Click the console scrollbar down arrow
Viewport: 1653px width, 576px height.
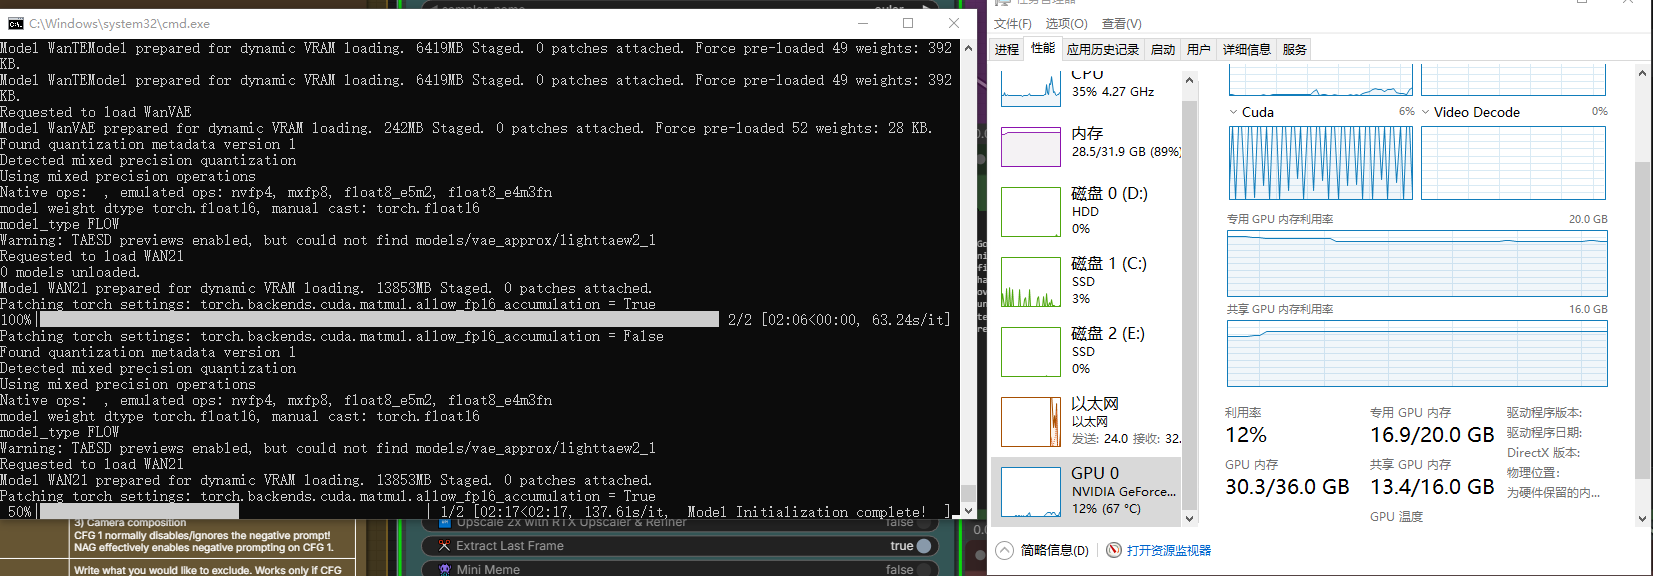pos(968,510)
